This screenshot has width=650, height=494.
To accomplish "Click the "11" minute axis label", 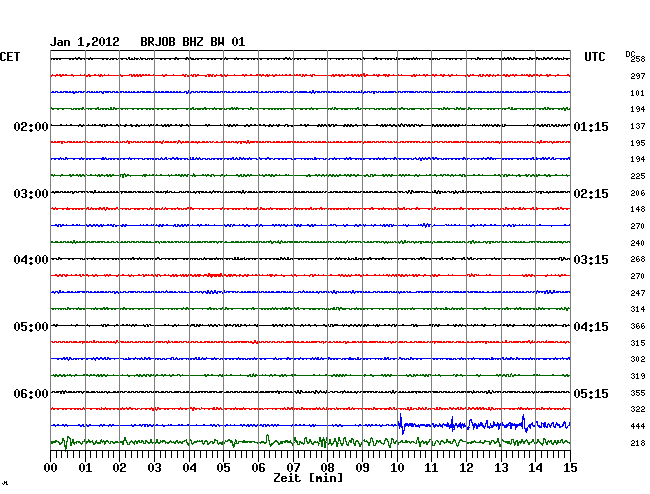I will click(431, 468).
